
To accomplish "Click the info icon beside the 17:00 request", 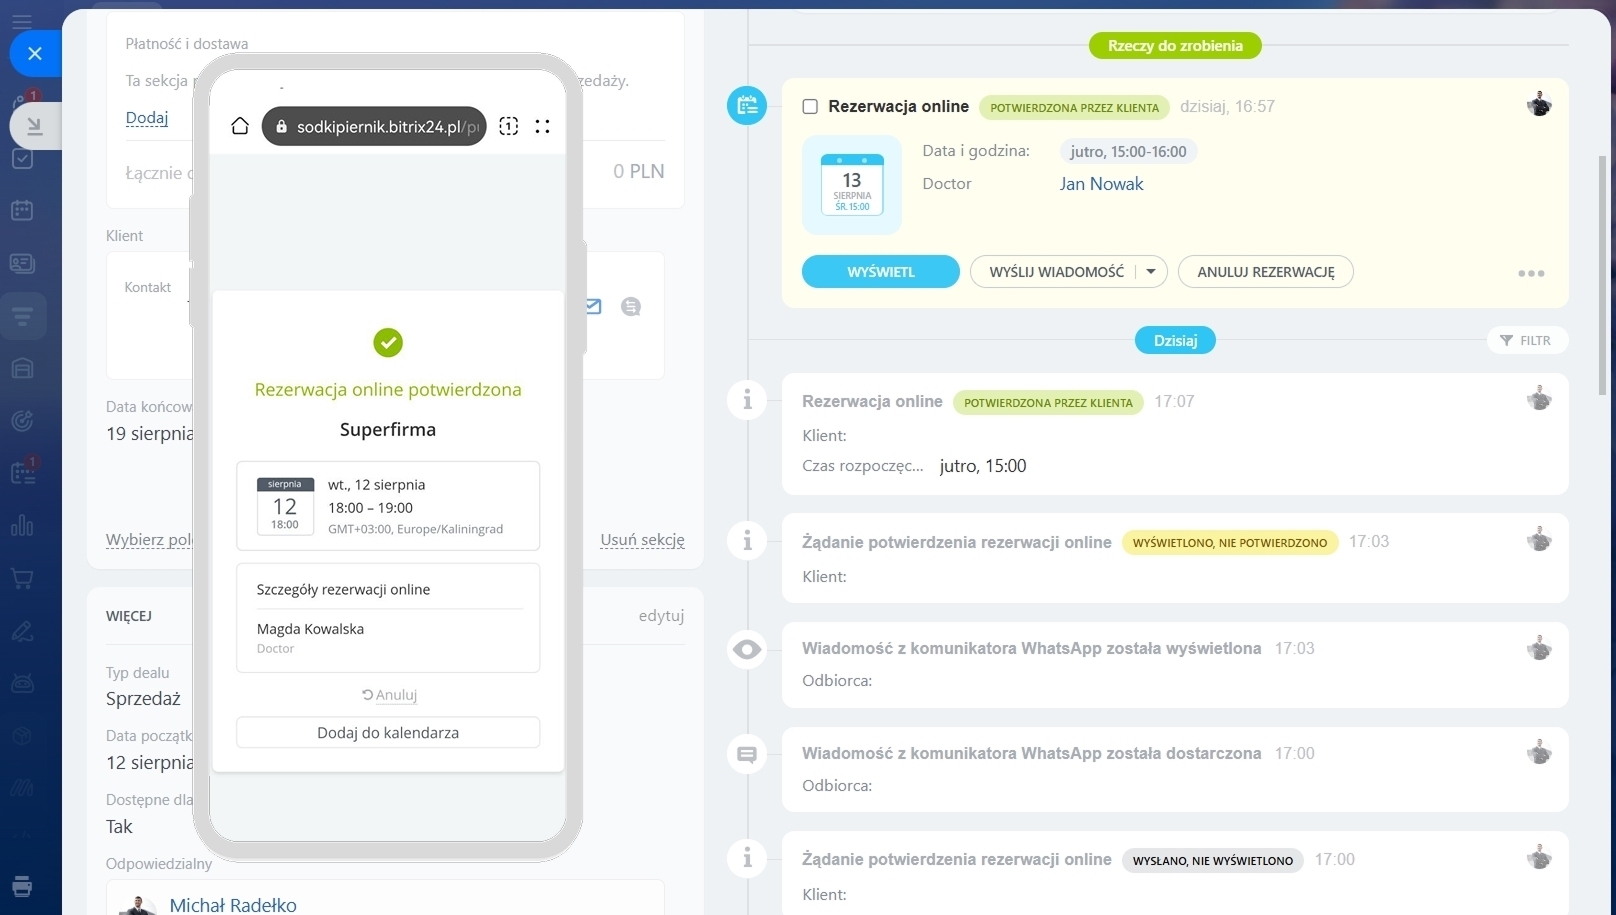I will (x=747, y=858).
